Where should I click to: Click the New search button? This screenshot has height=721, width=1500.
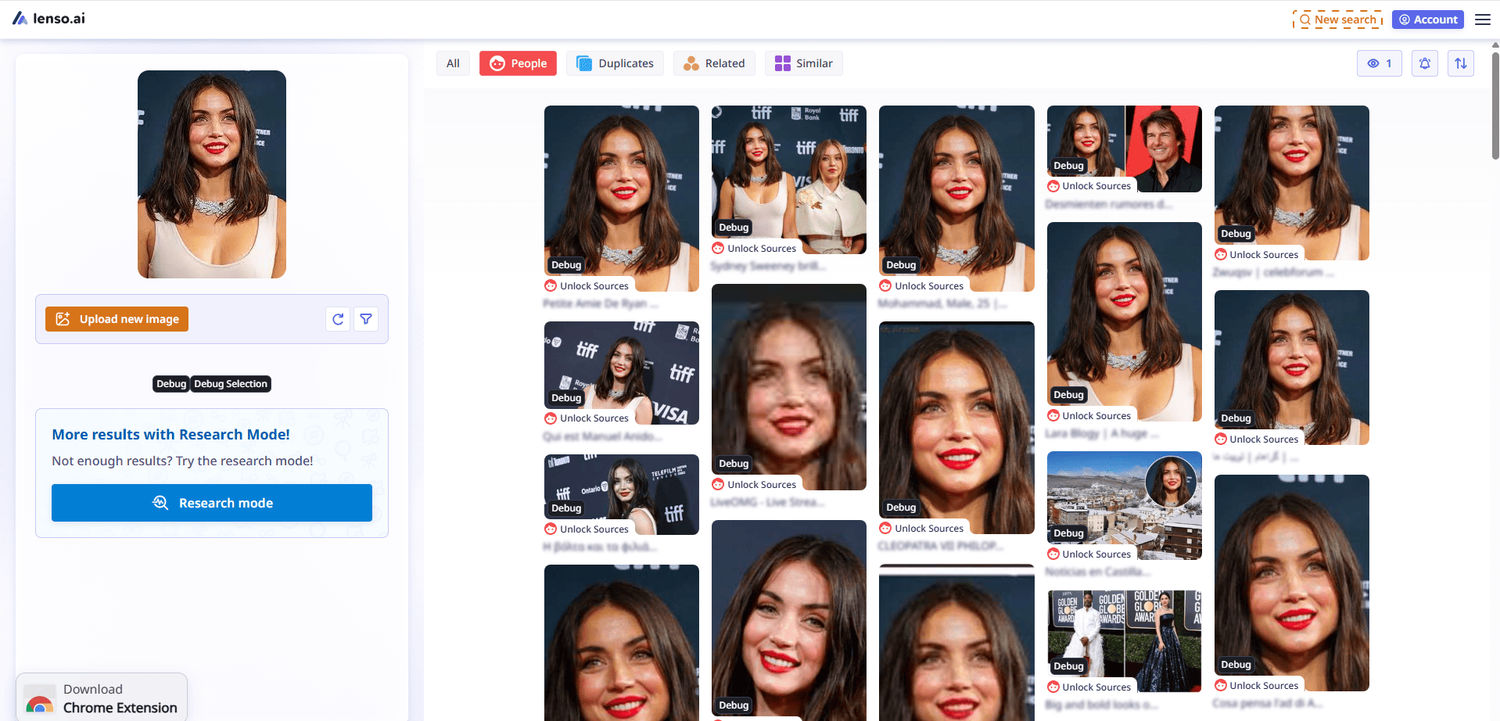point(1337,19)
